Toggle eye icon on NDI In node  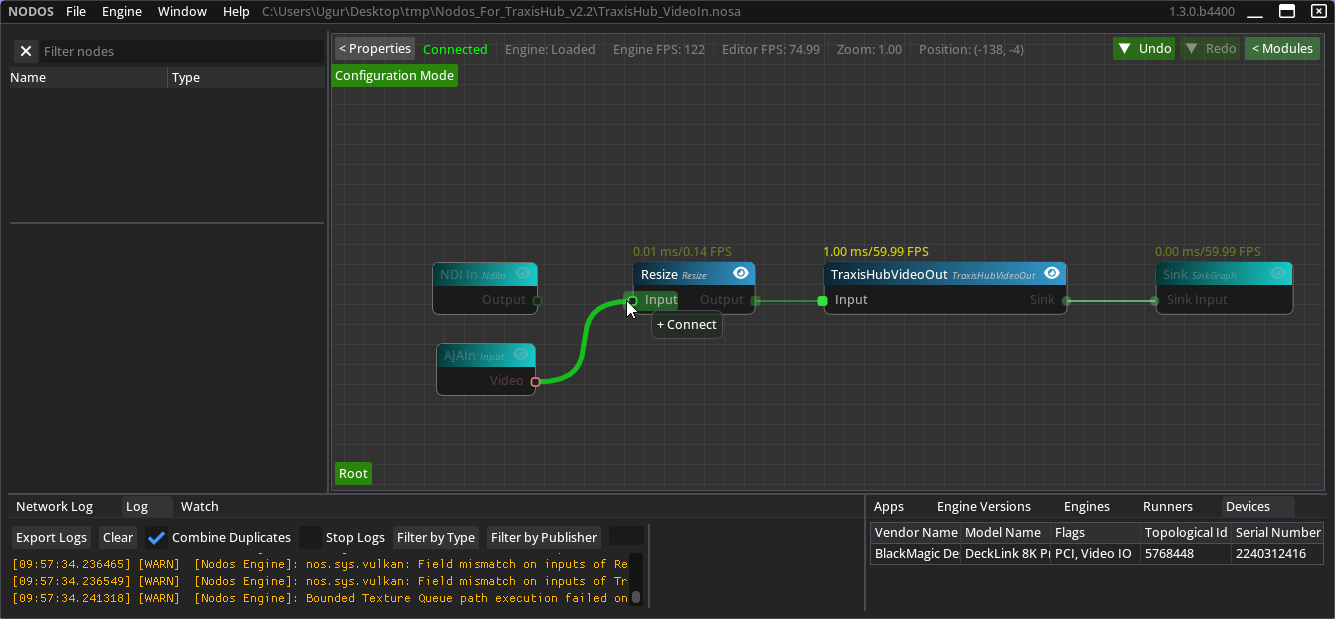[523, 273]
